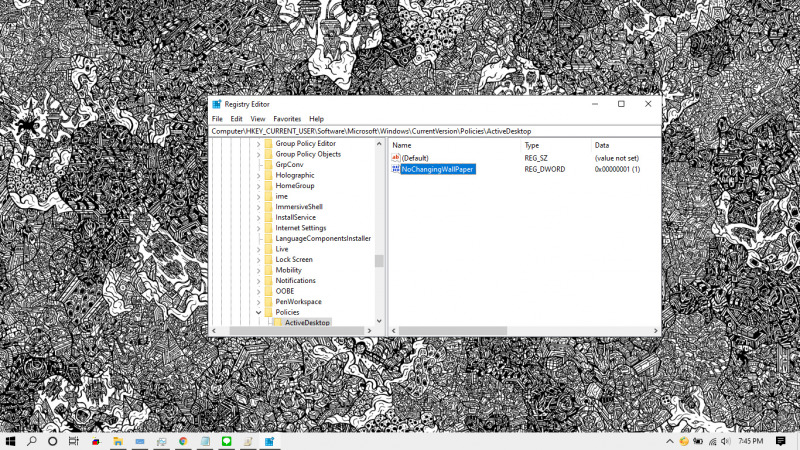Click the ActiveDesktop folder icon

(x=278, y=322)
